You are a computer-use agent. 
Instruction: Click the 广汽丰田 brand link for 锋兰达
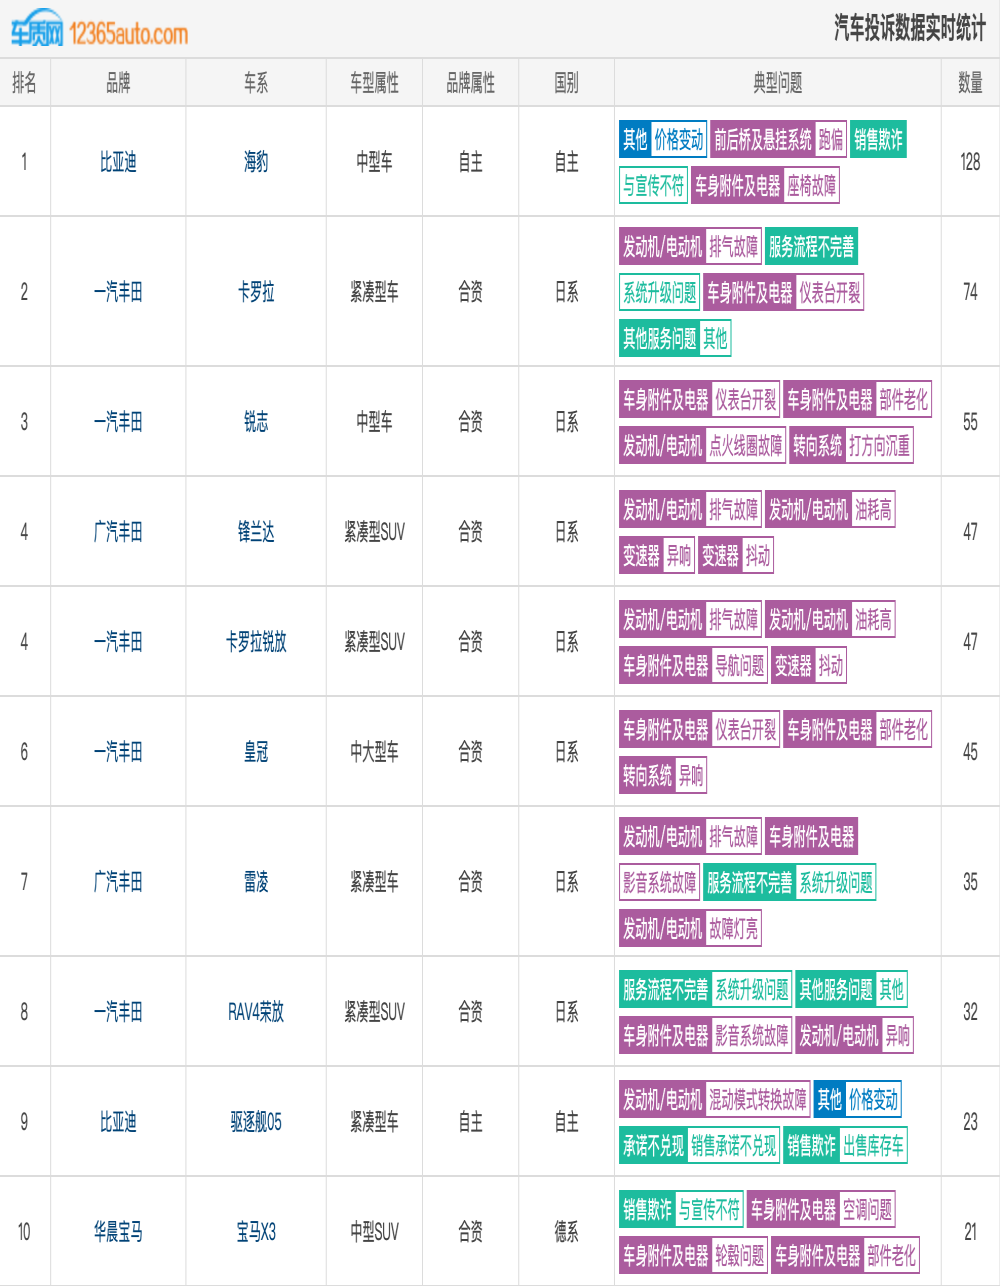[x=118, y=532]
